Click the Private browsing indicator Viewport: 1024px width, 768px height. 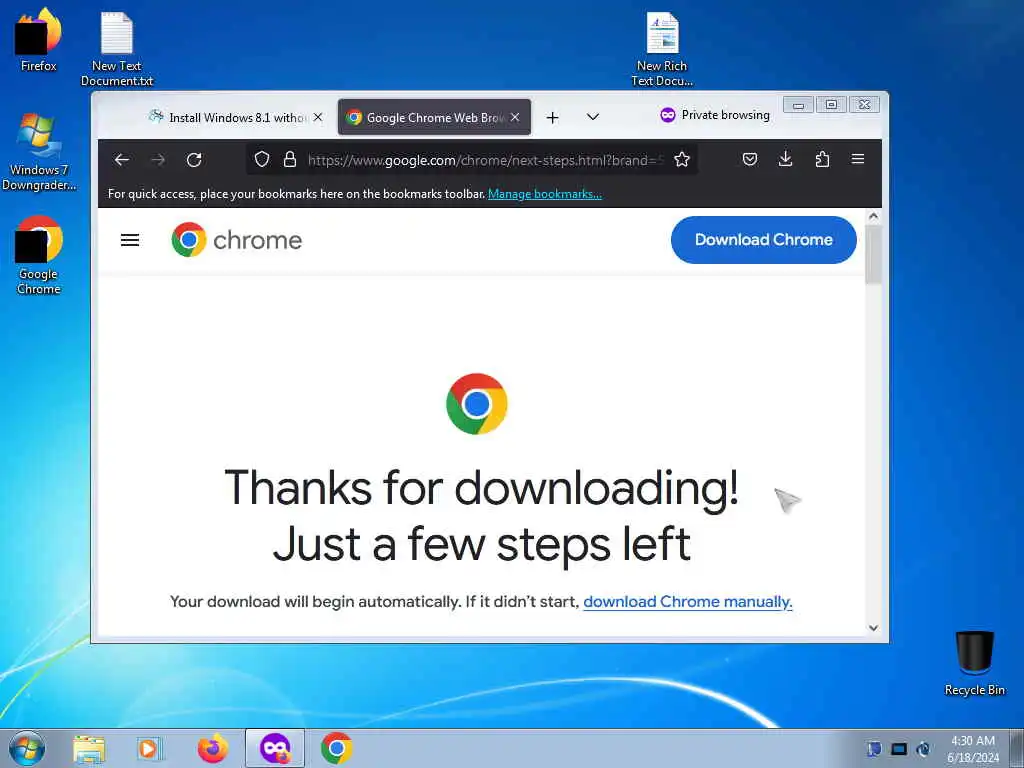pos(715,115)
